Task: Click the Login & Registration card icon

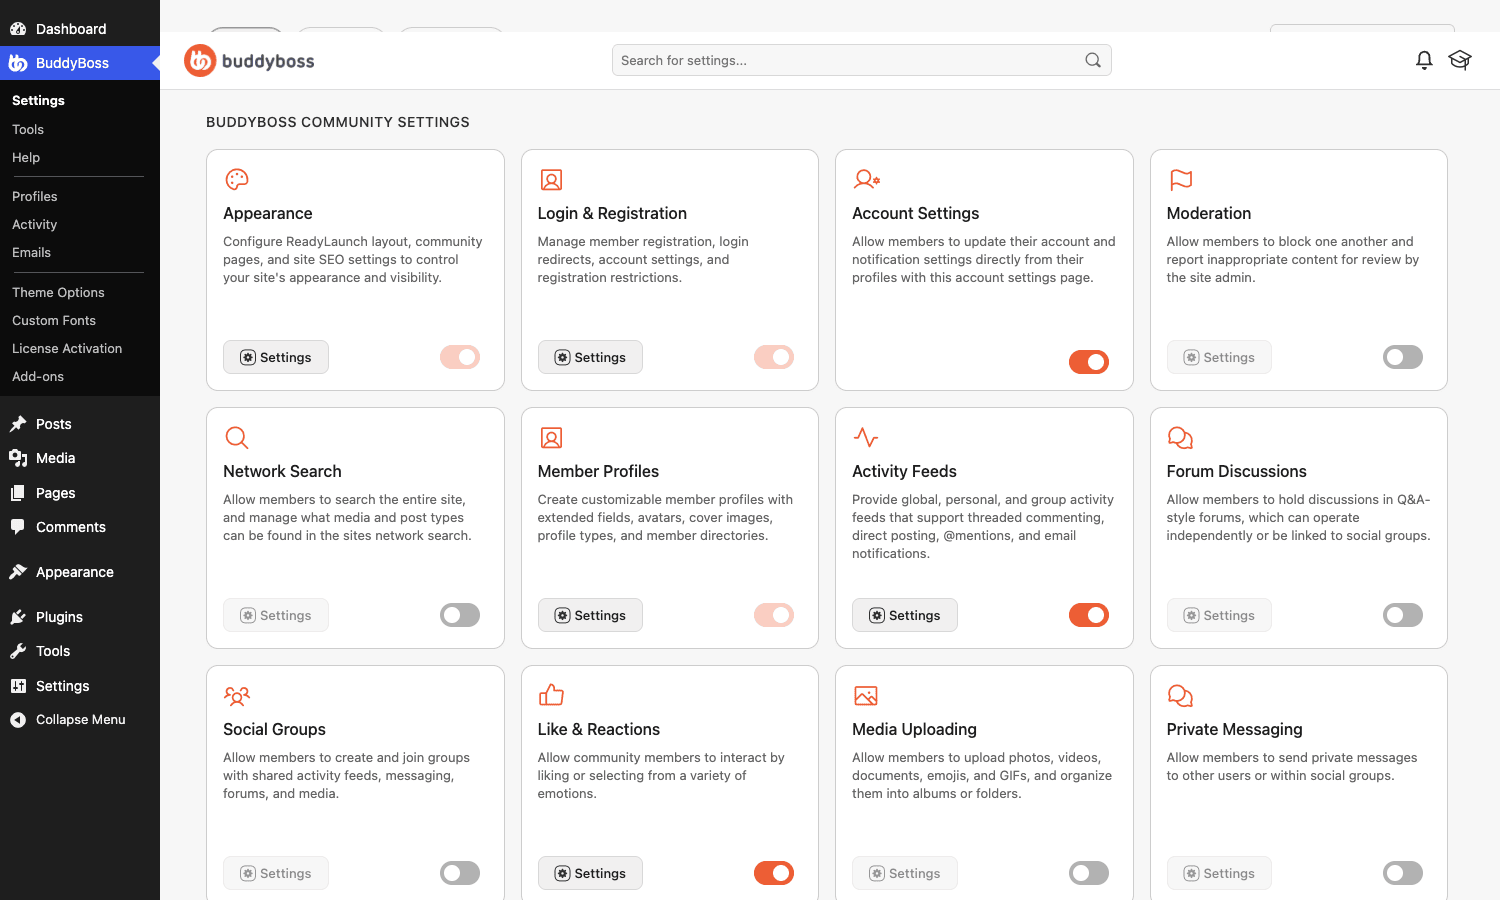Action: tap(551, 179)
